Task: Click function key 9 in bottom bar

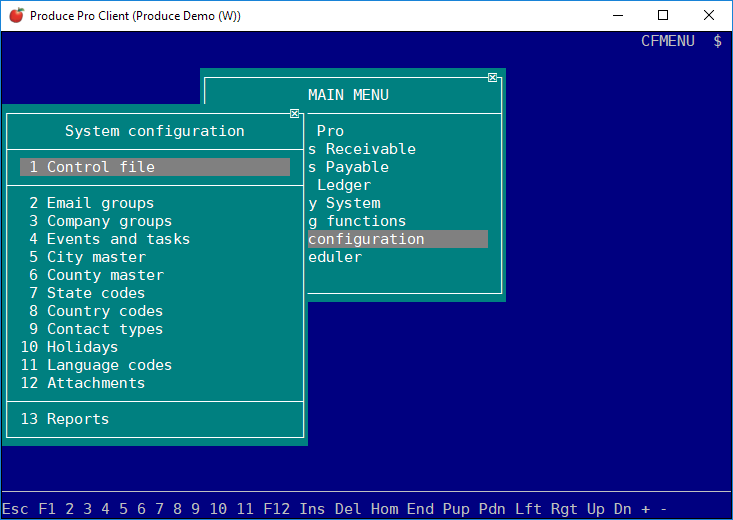Action: click(195, 509)
